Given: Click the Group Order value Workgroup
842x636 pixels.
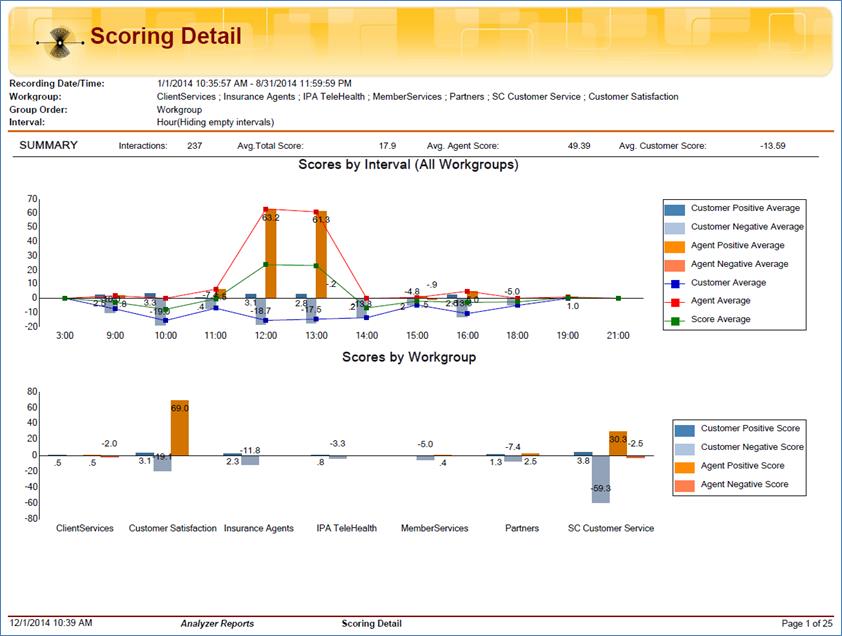Looking at the screenshot, I should [179, 110].
